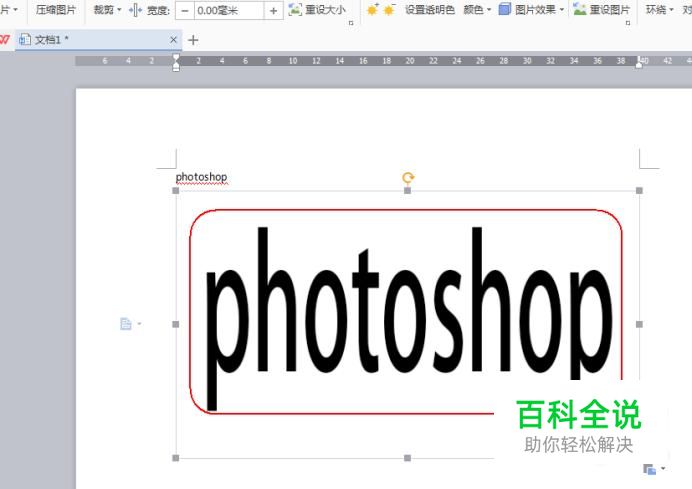Open the 颜色 color dropdown
The height and width of the screenshot is (489, 692).
(477, 10)
